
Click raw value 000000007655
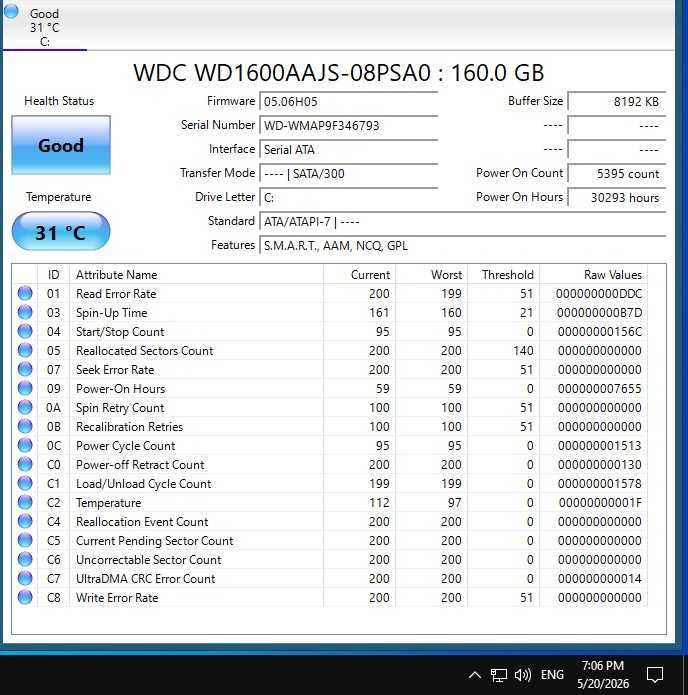600,389
